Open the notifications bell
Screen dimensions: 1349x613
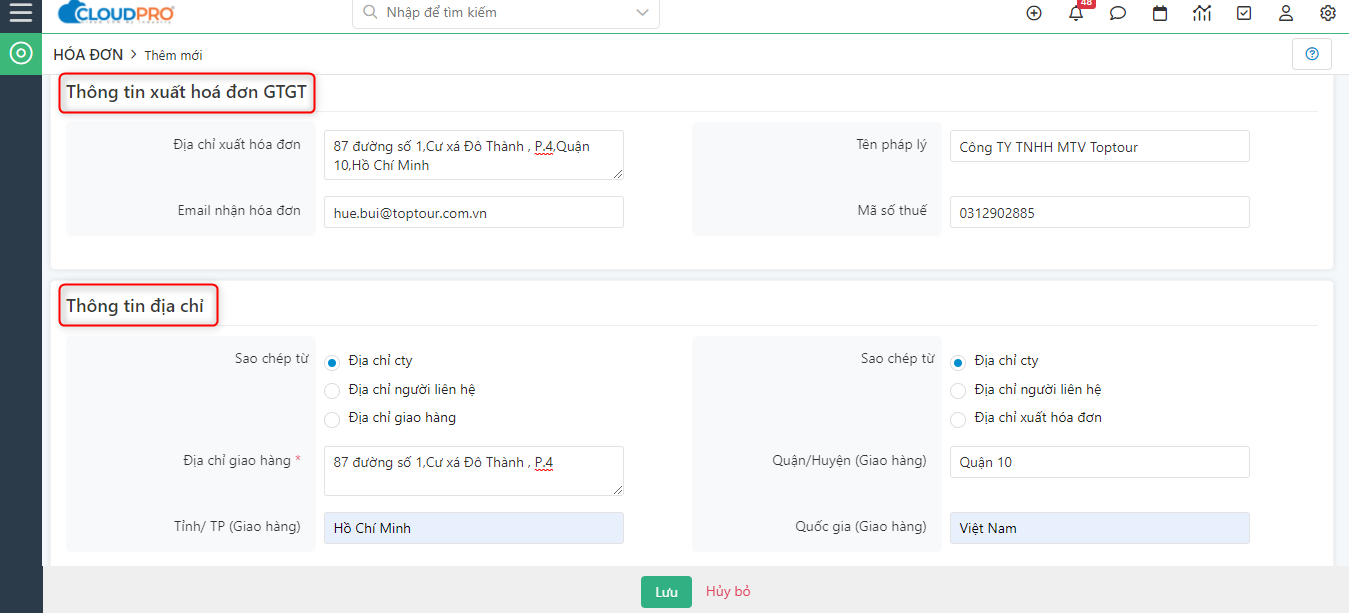[x=1076, y=13]
